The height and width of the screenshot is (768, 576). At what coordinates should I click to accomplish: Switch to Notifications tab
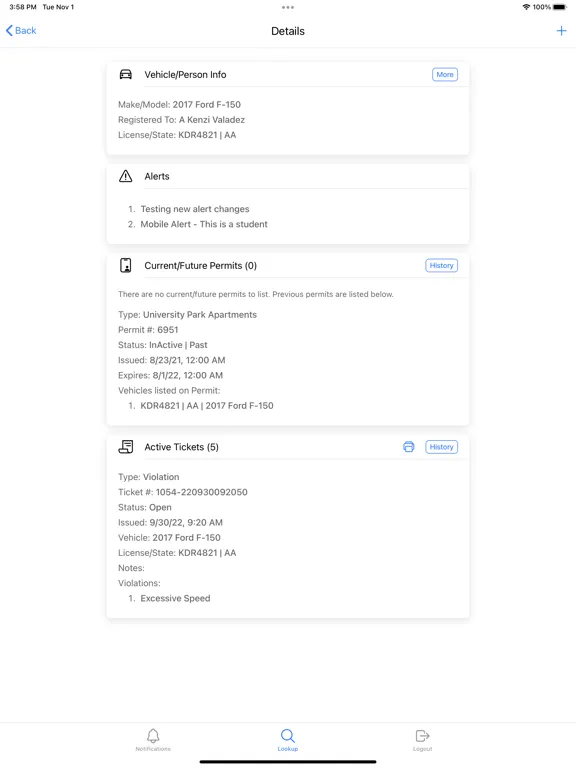[x=153, y=740]
